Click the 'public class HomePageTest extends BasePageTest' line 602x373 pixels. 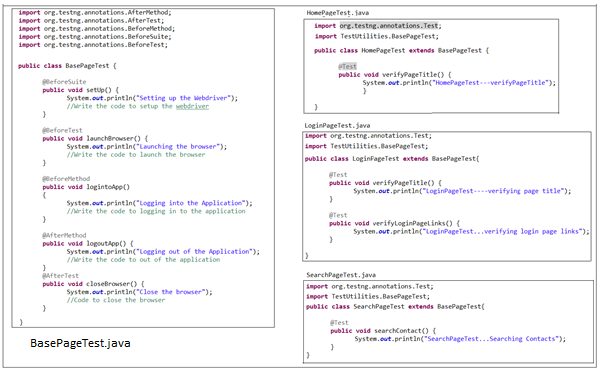pyautogui.click(x=402, y=50)
